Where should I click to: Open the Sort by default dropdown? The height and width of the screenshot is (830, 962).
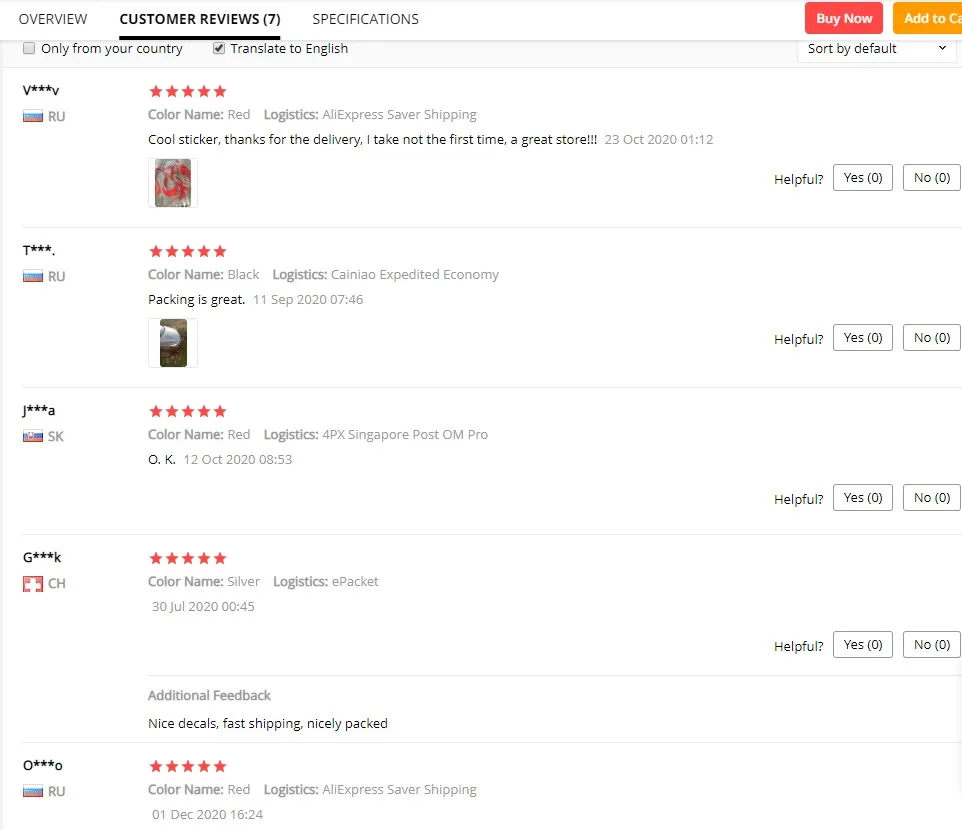click(876, 48)
